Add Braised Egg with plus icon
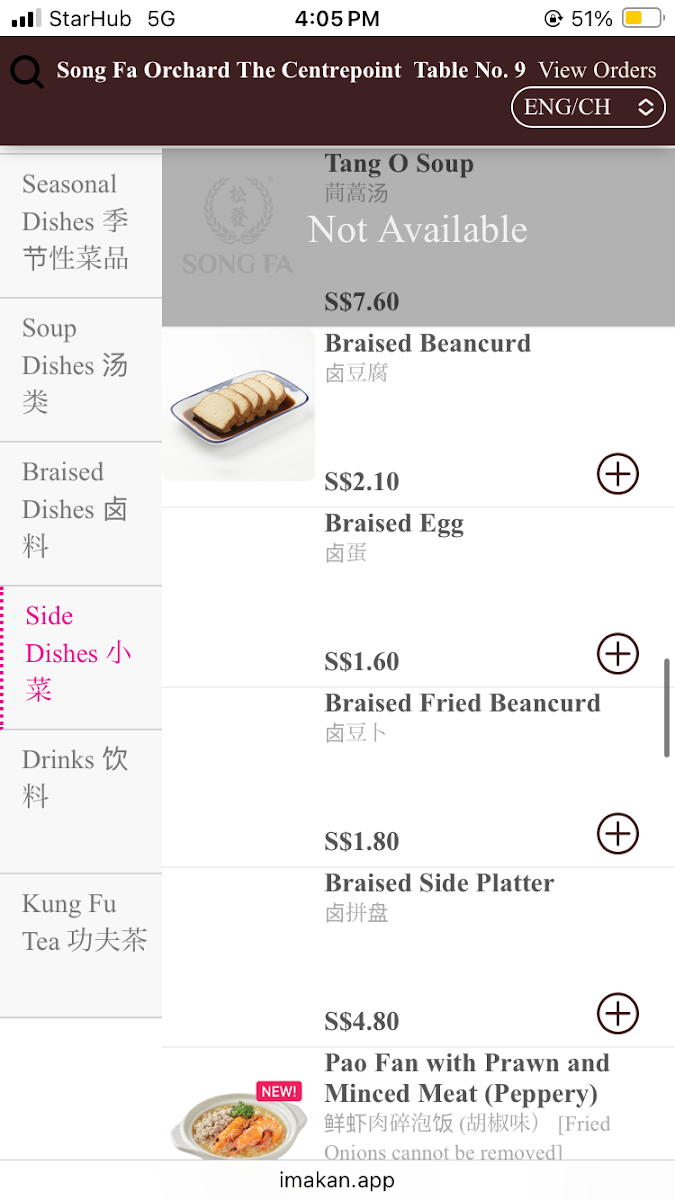The width and height of the screenshot is (675, 1200). 617,654
